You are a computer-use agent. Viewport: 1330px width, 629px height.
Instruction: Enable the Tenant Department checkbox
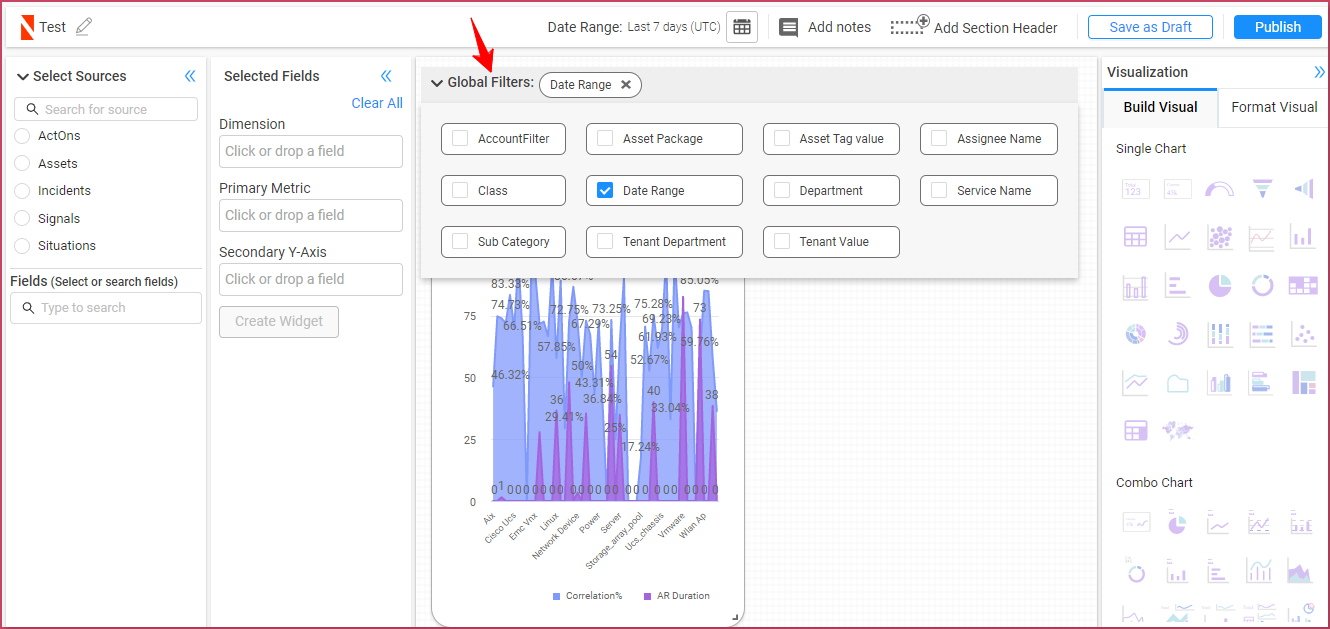(x=605, y=241)
